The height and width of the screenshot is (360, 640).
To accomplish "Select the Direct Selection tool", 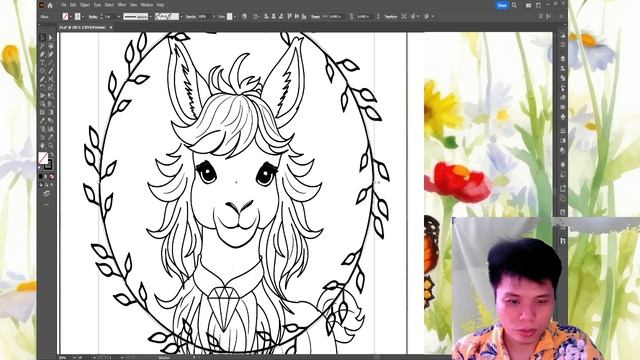I will (x=51, y=38).
